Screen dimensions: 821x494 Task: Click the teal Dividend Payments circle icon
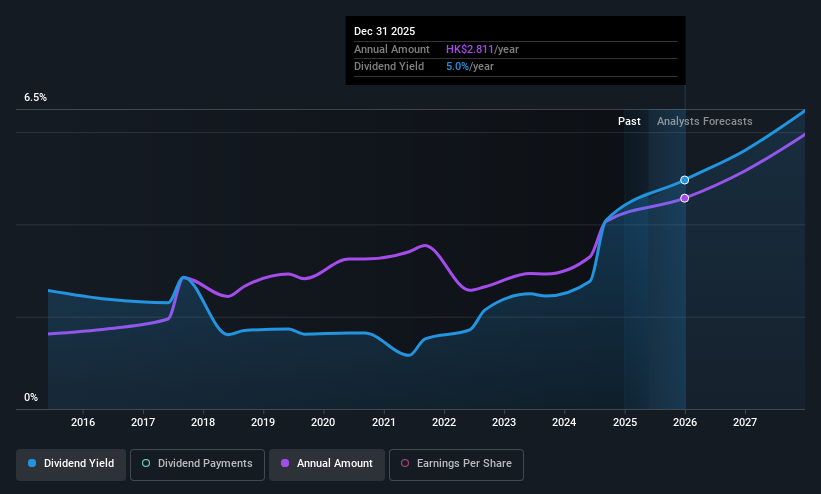pos(146,464)
